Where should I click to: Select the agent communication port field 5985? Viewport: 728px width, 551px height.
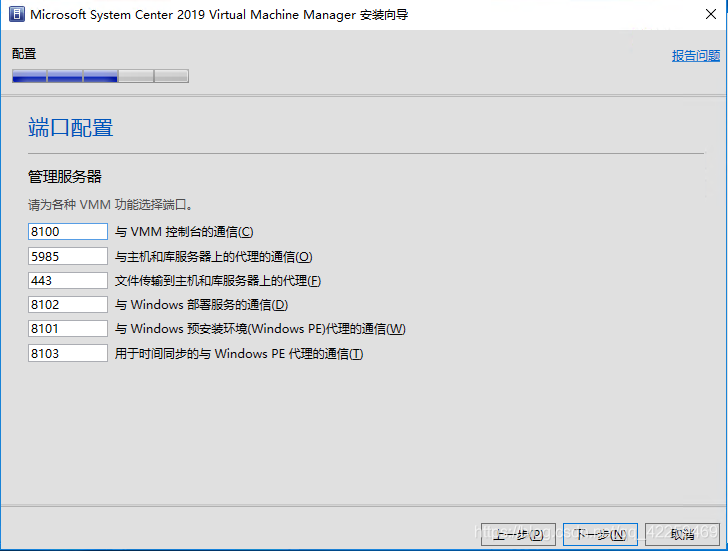click(68, 256)
